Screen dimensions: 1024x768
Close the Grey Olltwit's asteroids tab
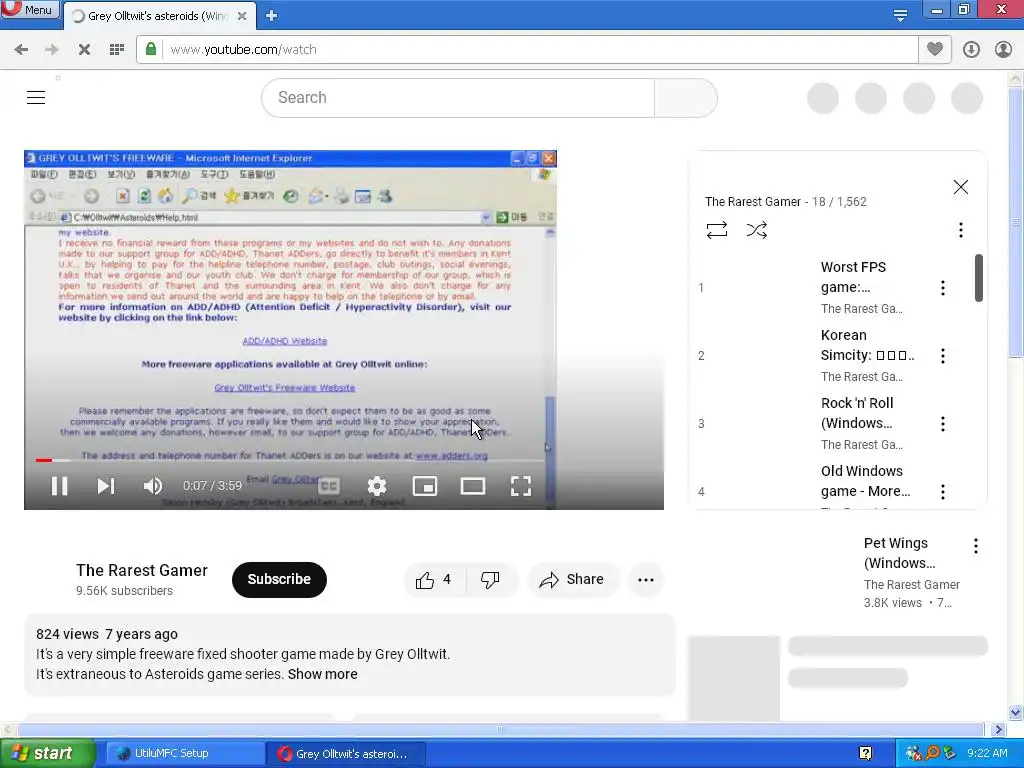(242, 16)
